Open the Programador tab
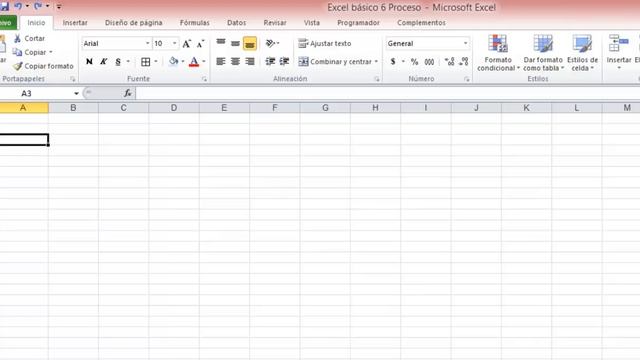The image size is (640, 360). coord(358,23)
